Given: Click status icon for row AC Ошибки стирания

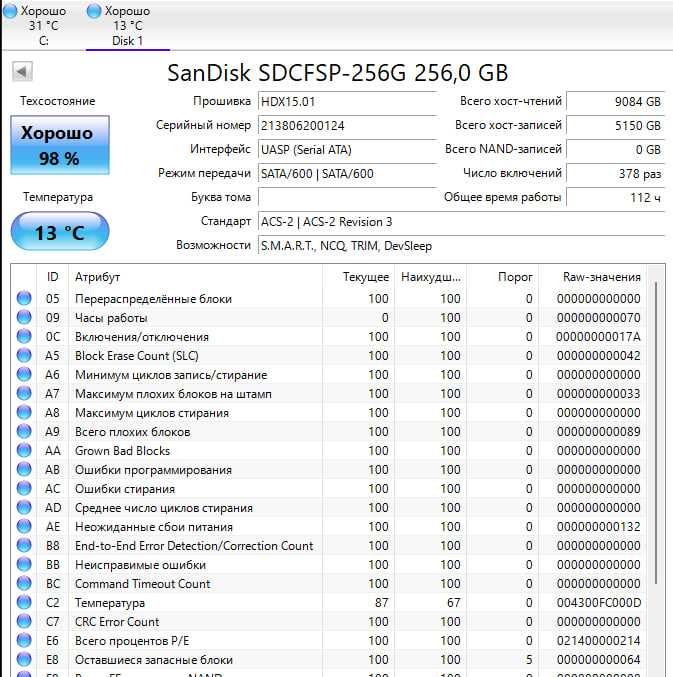Looking at the screenshot, I should click(x=24, y=488).
